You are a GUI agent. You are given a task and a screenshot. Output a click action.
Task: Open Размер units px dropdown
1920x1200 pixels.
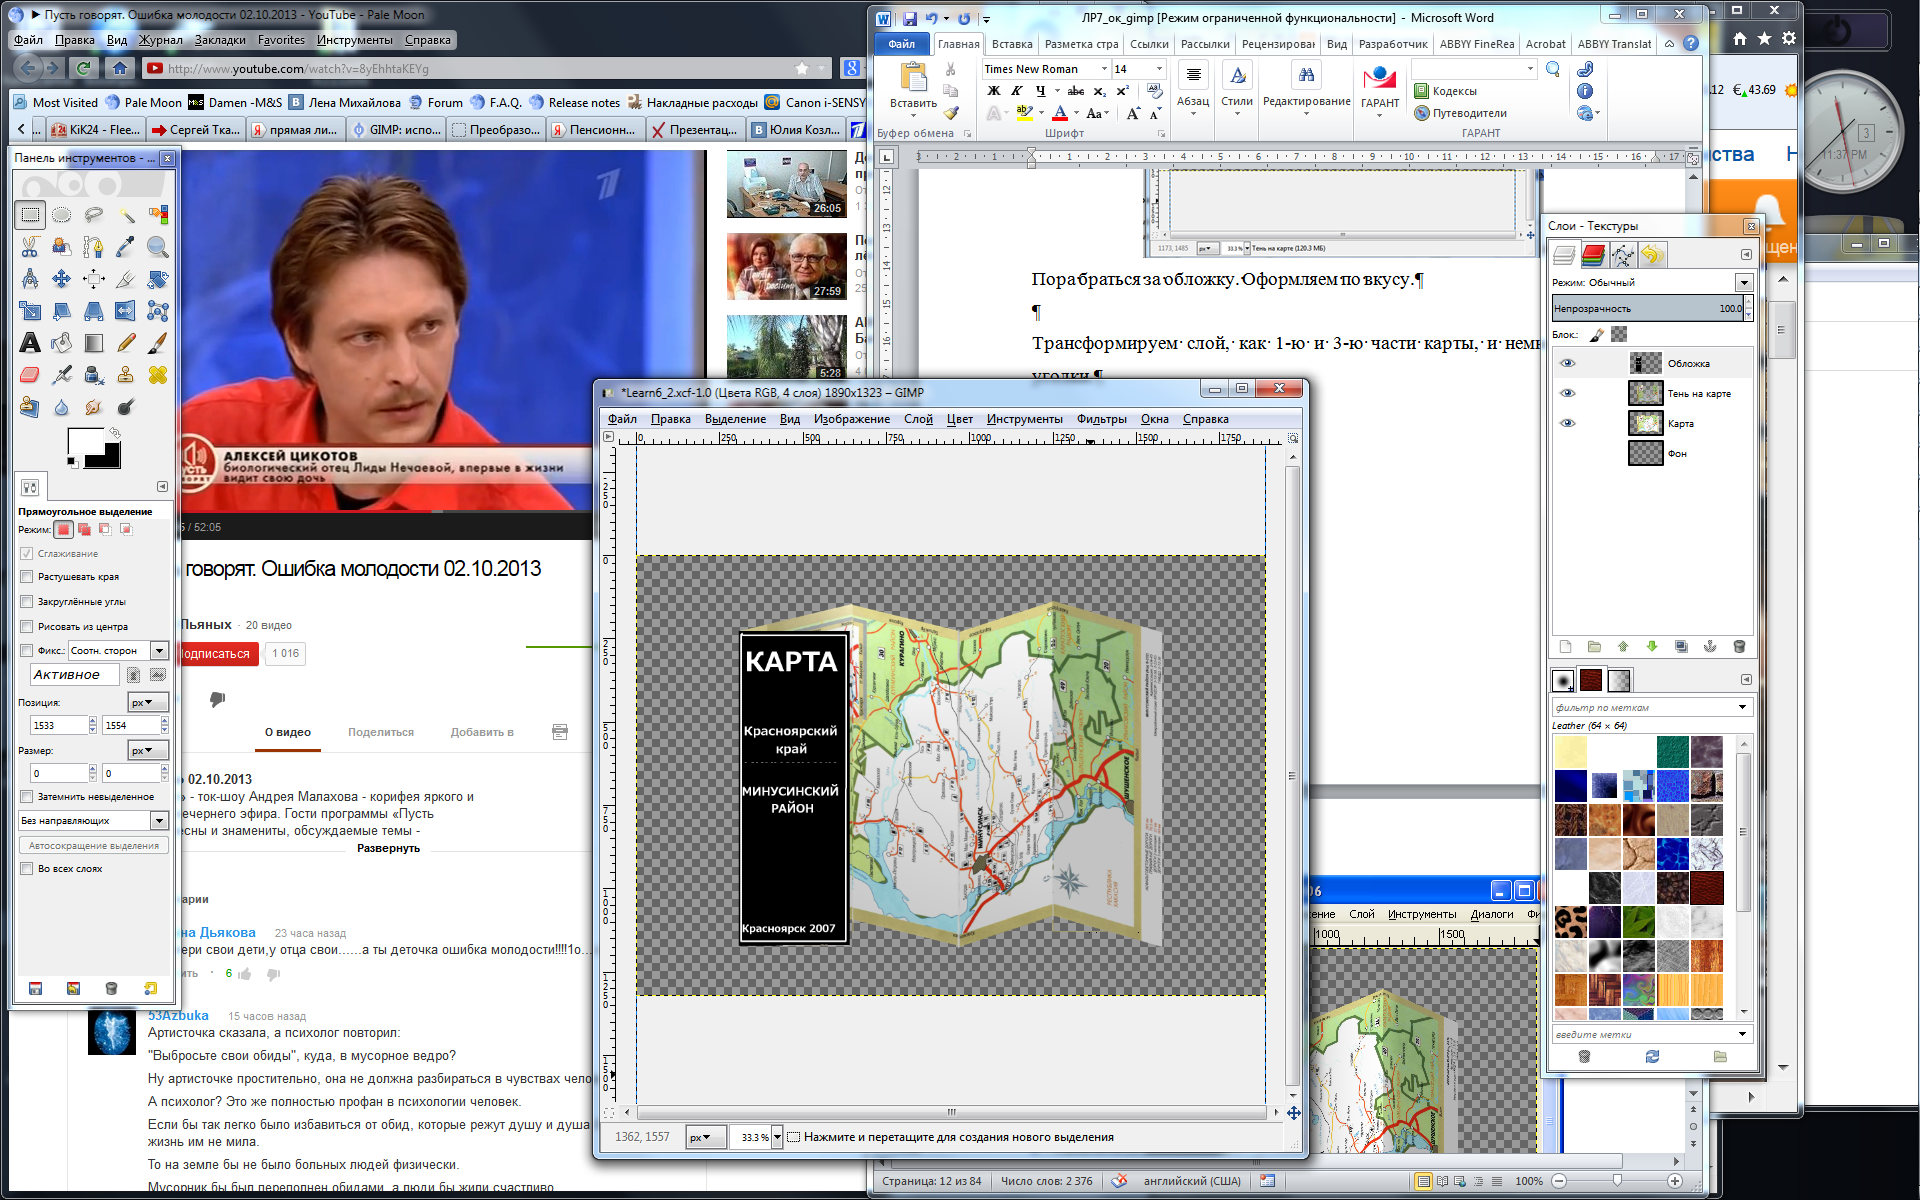(148, 751)
